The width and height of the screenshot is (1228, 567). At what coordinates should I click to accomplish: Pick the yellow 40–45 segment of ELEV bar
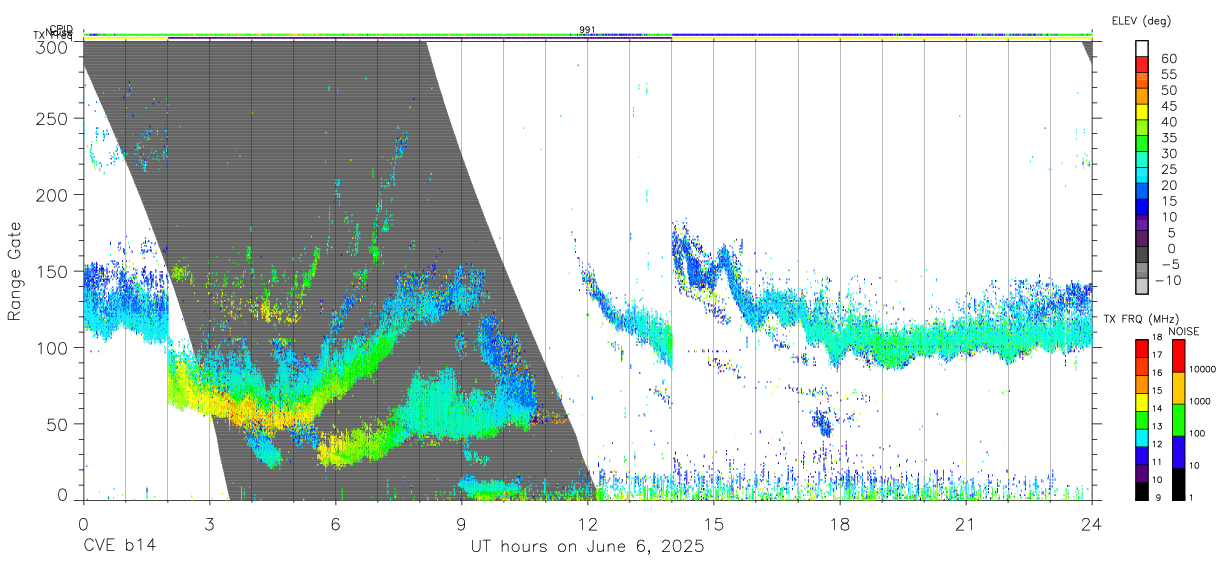coord(1142,112)
